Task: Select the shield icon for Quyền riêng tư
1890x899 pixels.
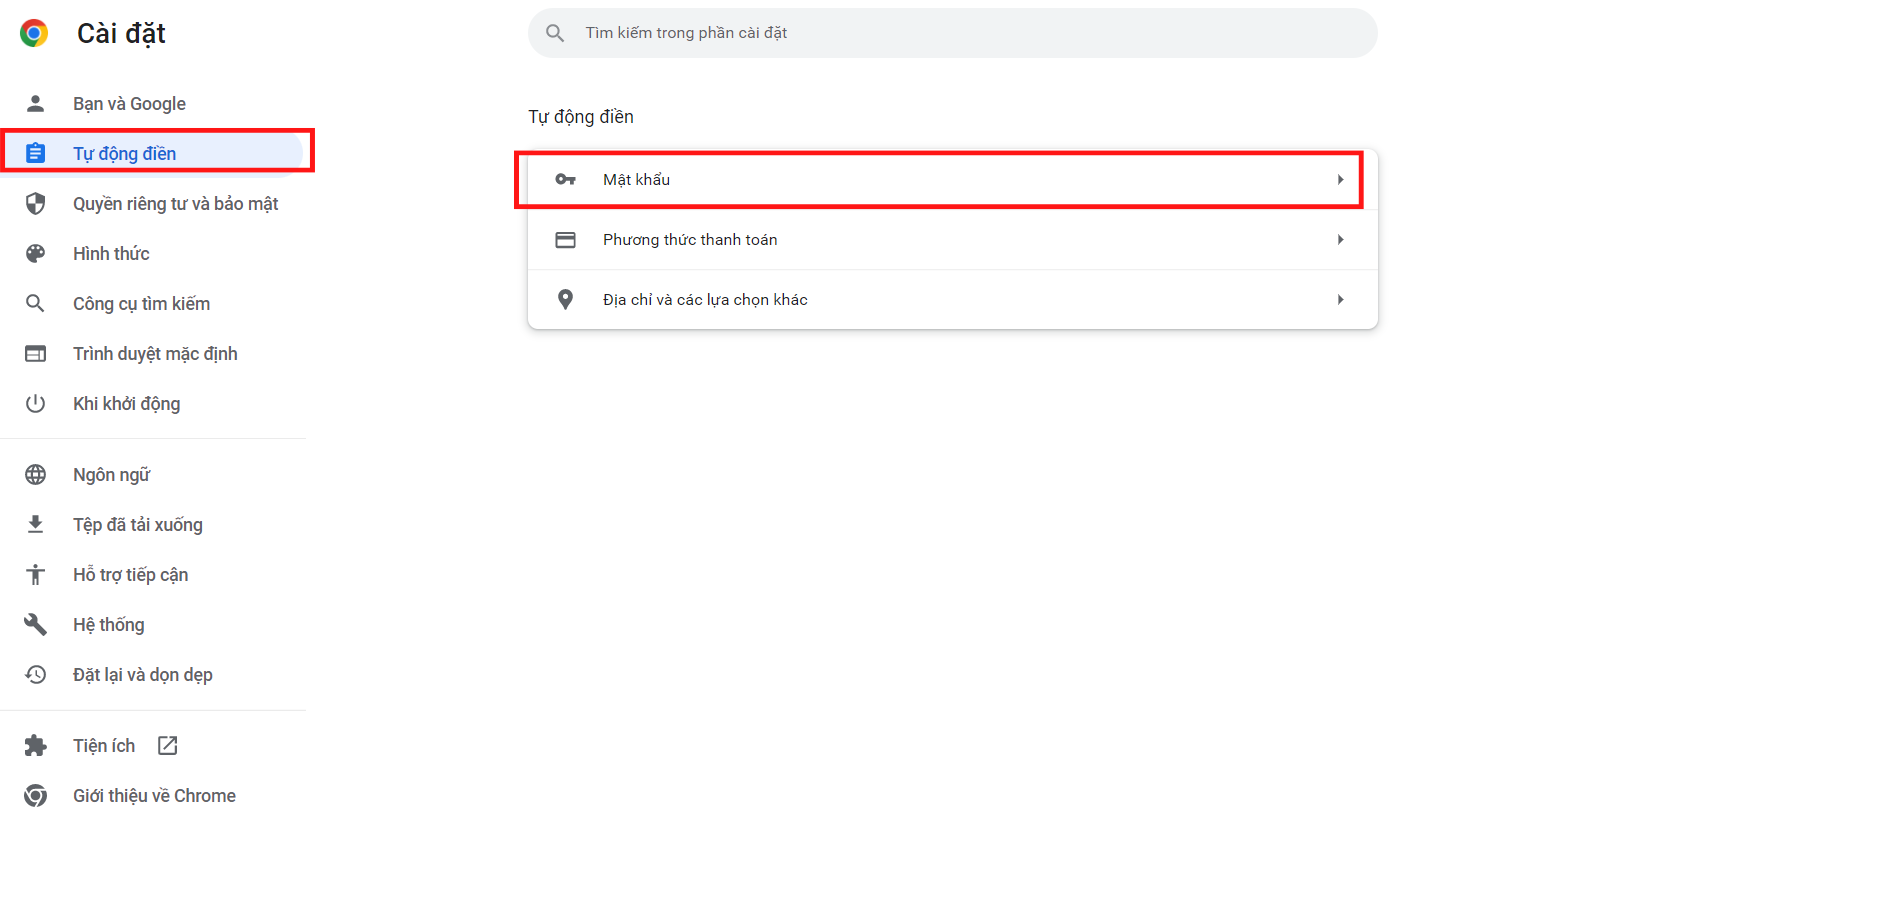Action: click(35, 203)
